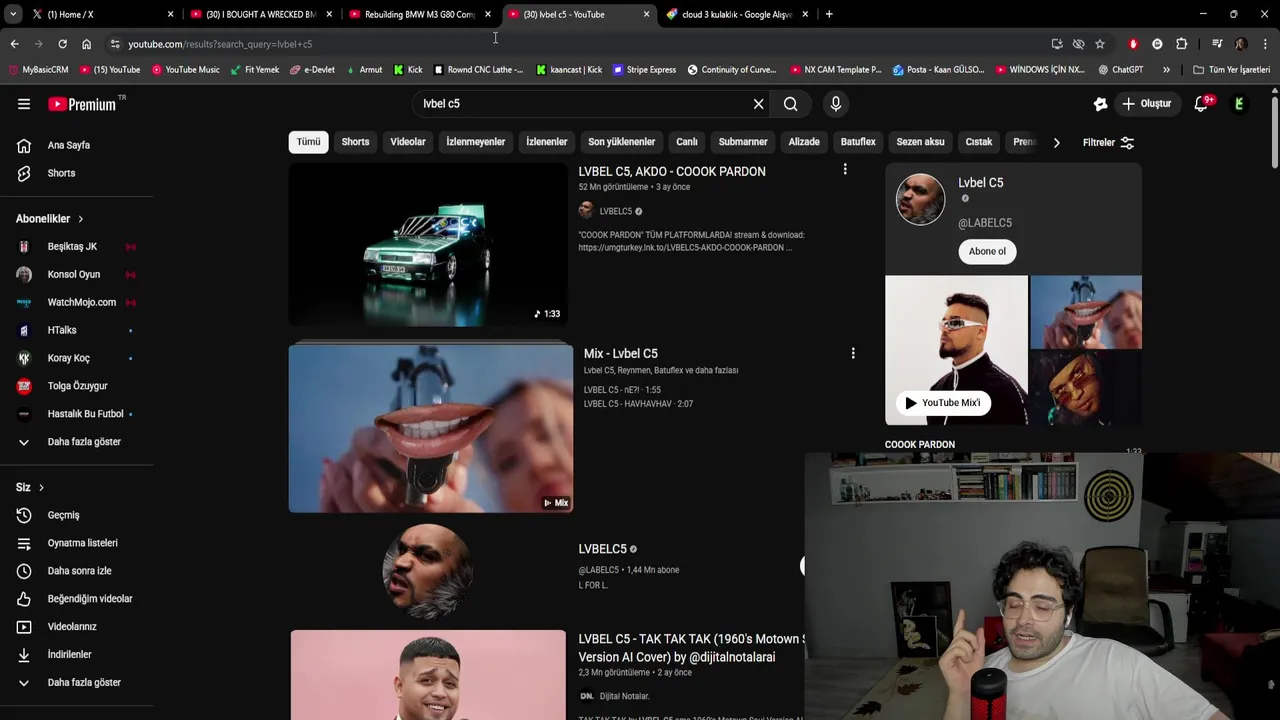Expand hidden bookmarks with double chevron
Screen dimensions: 1280x720
1166,70
